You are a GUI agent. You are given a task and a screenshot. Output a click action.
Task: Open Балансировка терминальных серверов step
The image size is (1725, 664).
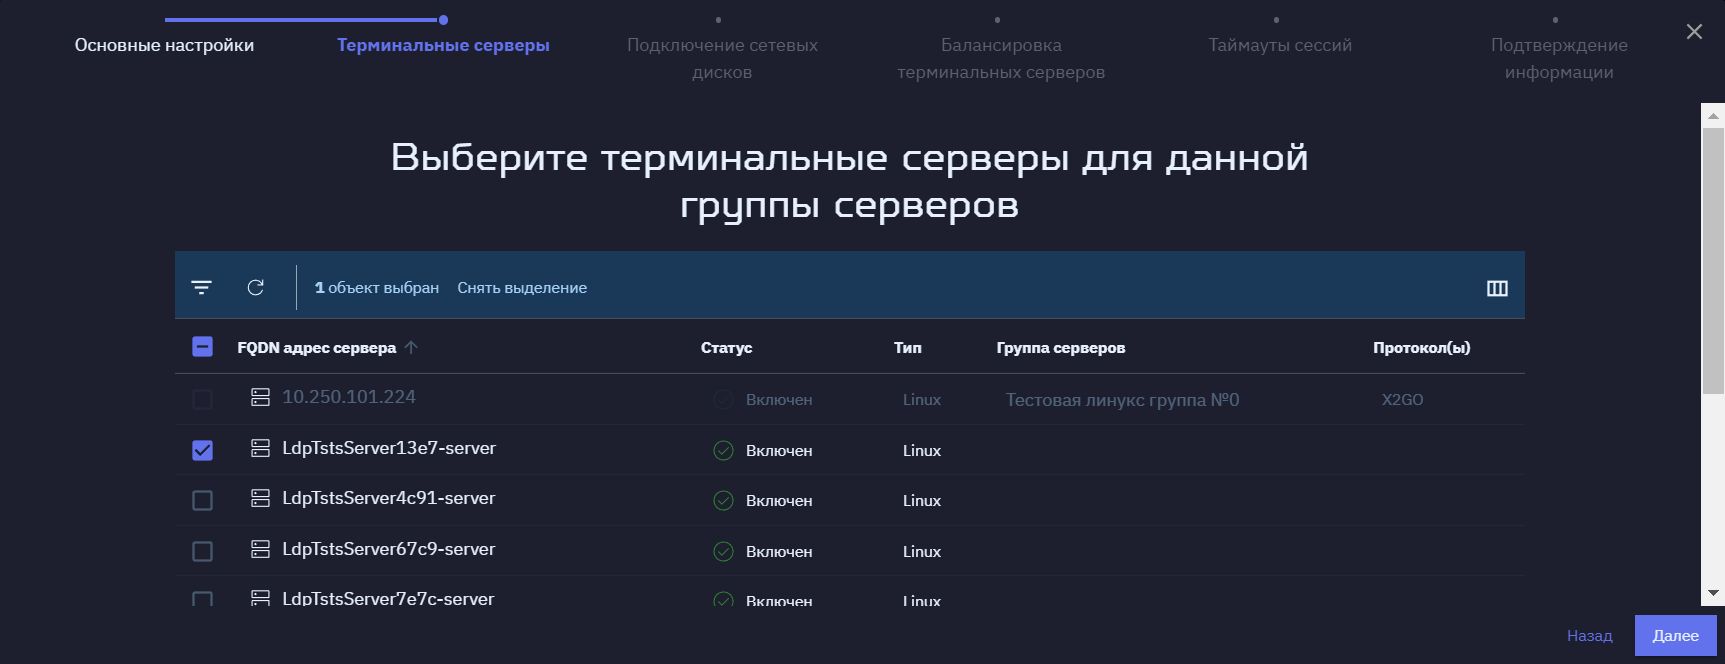click(x=1001, y=58)
